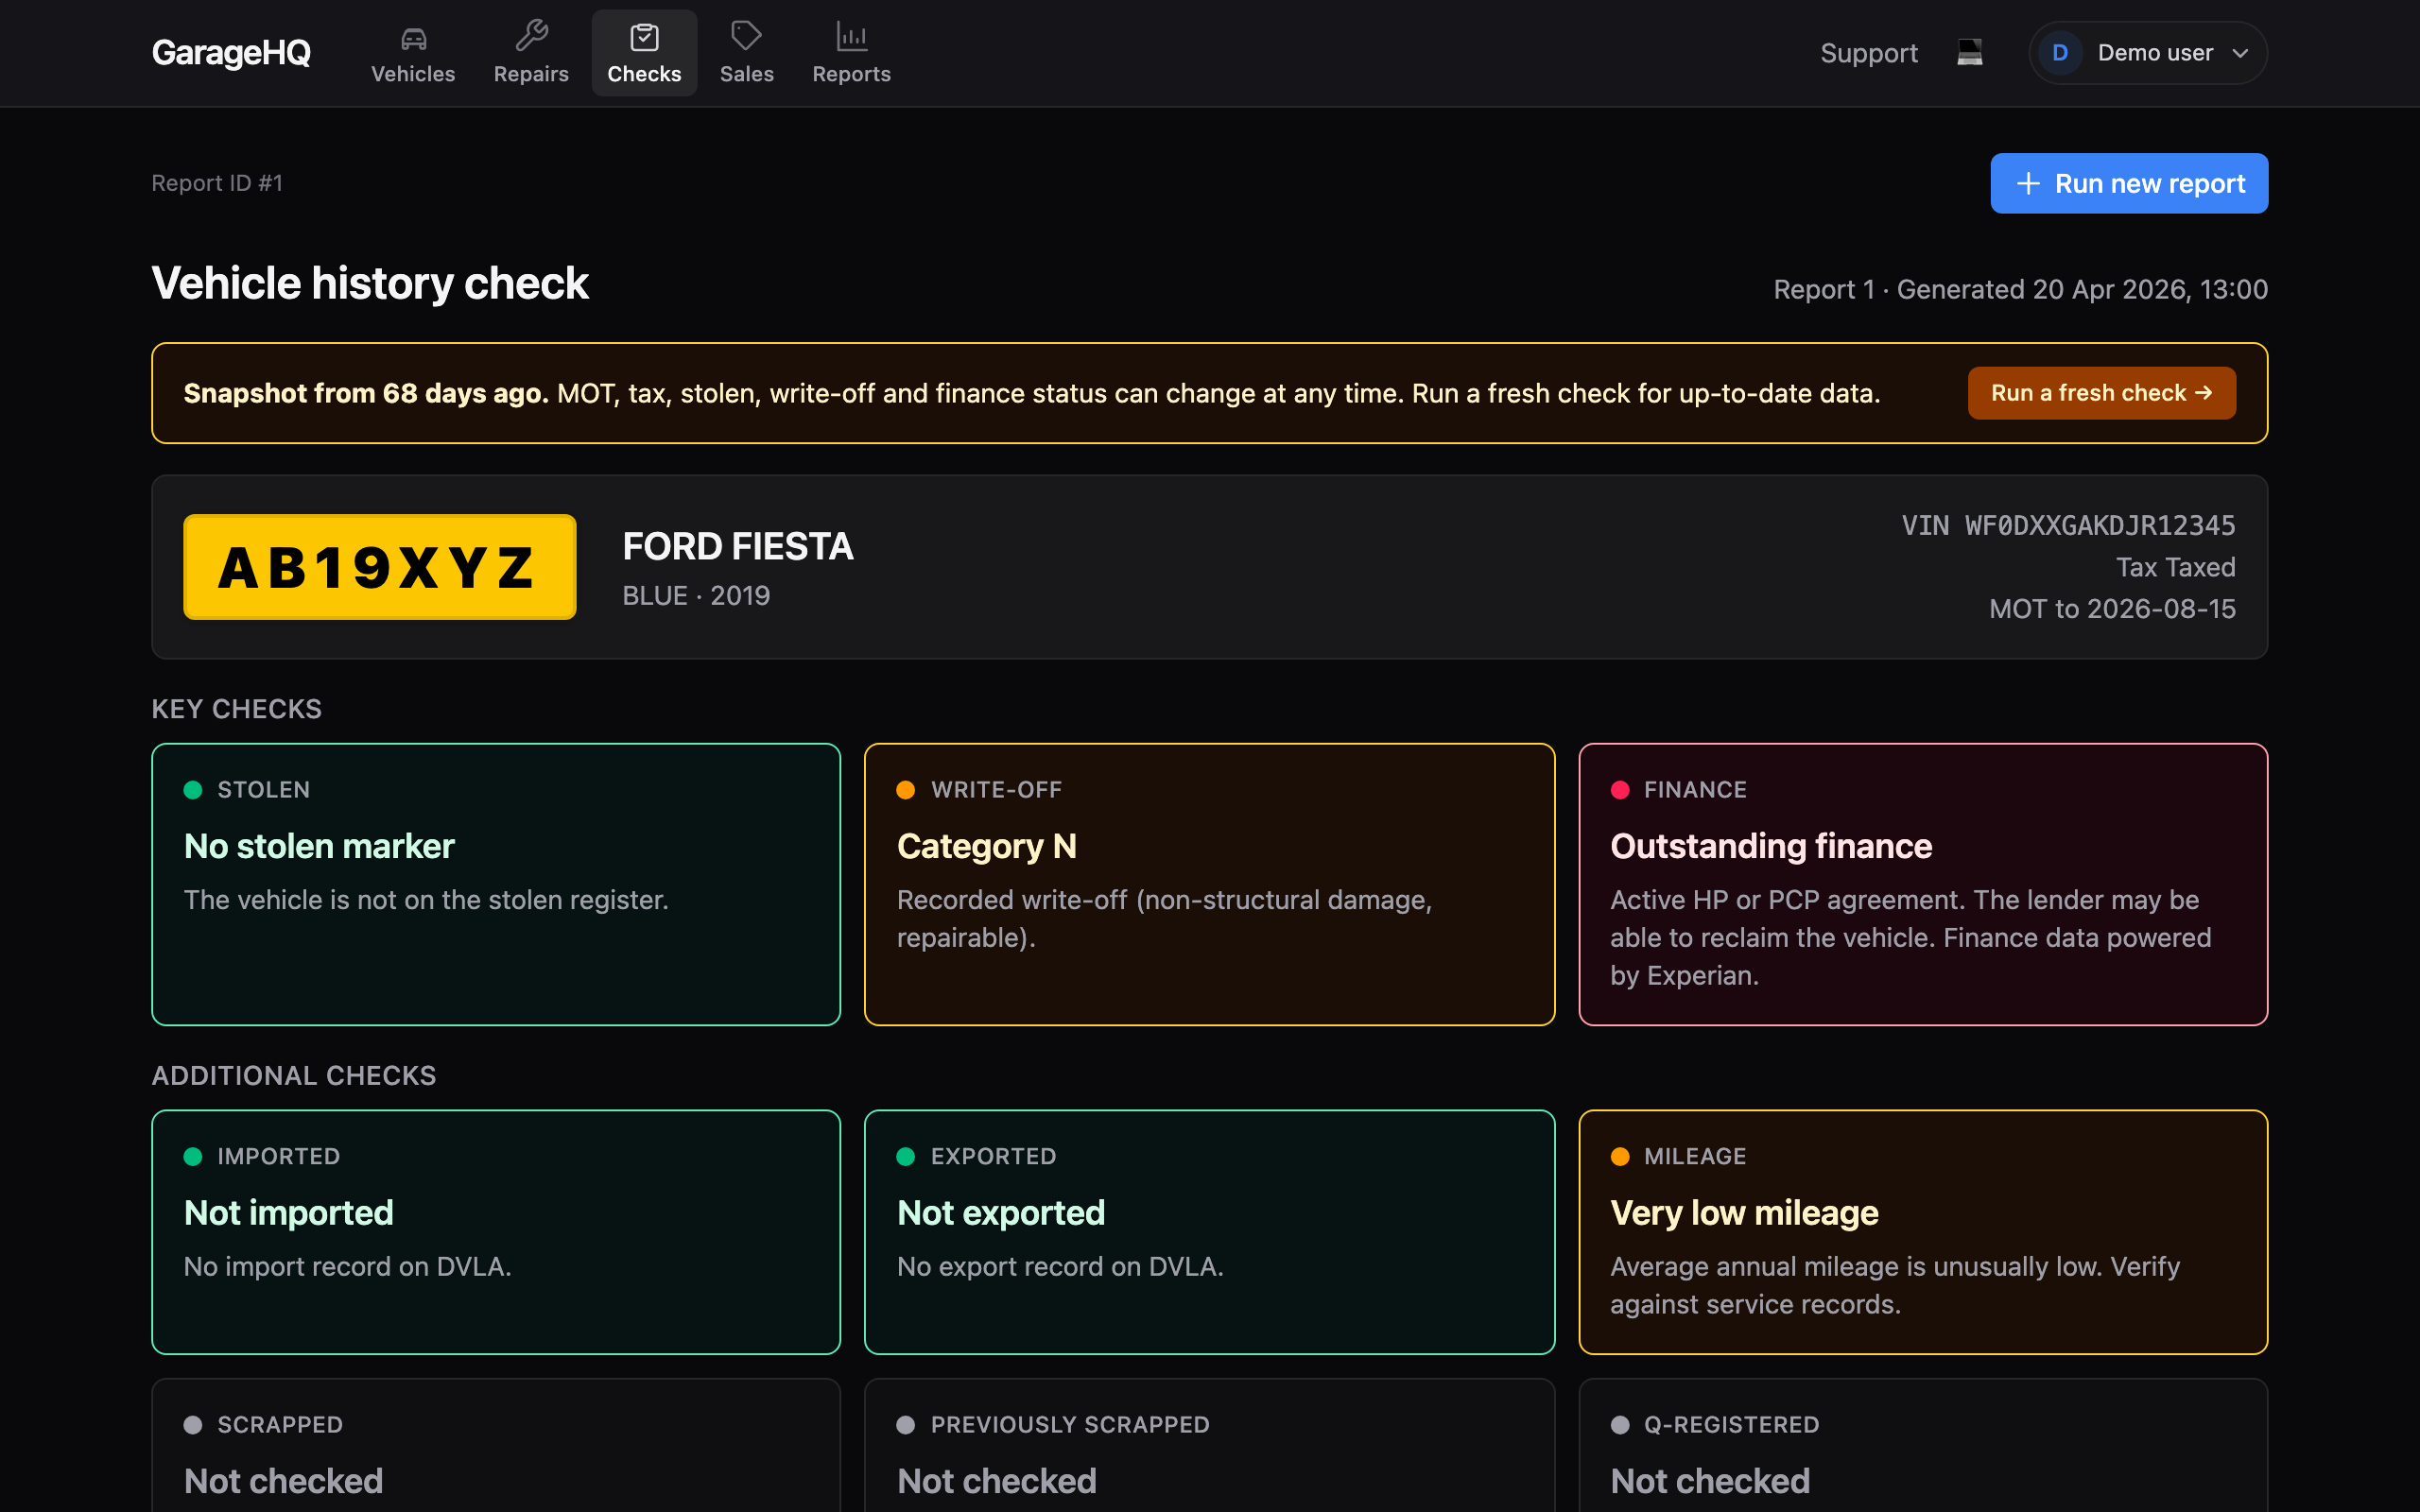Click the green dot beside STOLEN
The width and height of the screenshot is (2420, 1512).
point(193,790)
